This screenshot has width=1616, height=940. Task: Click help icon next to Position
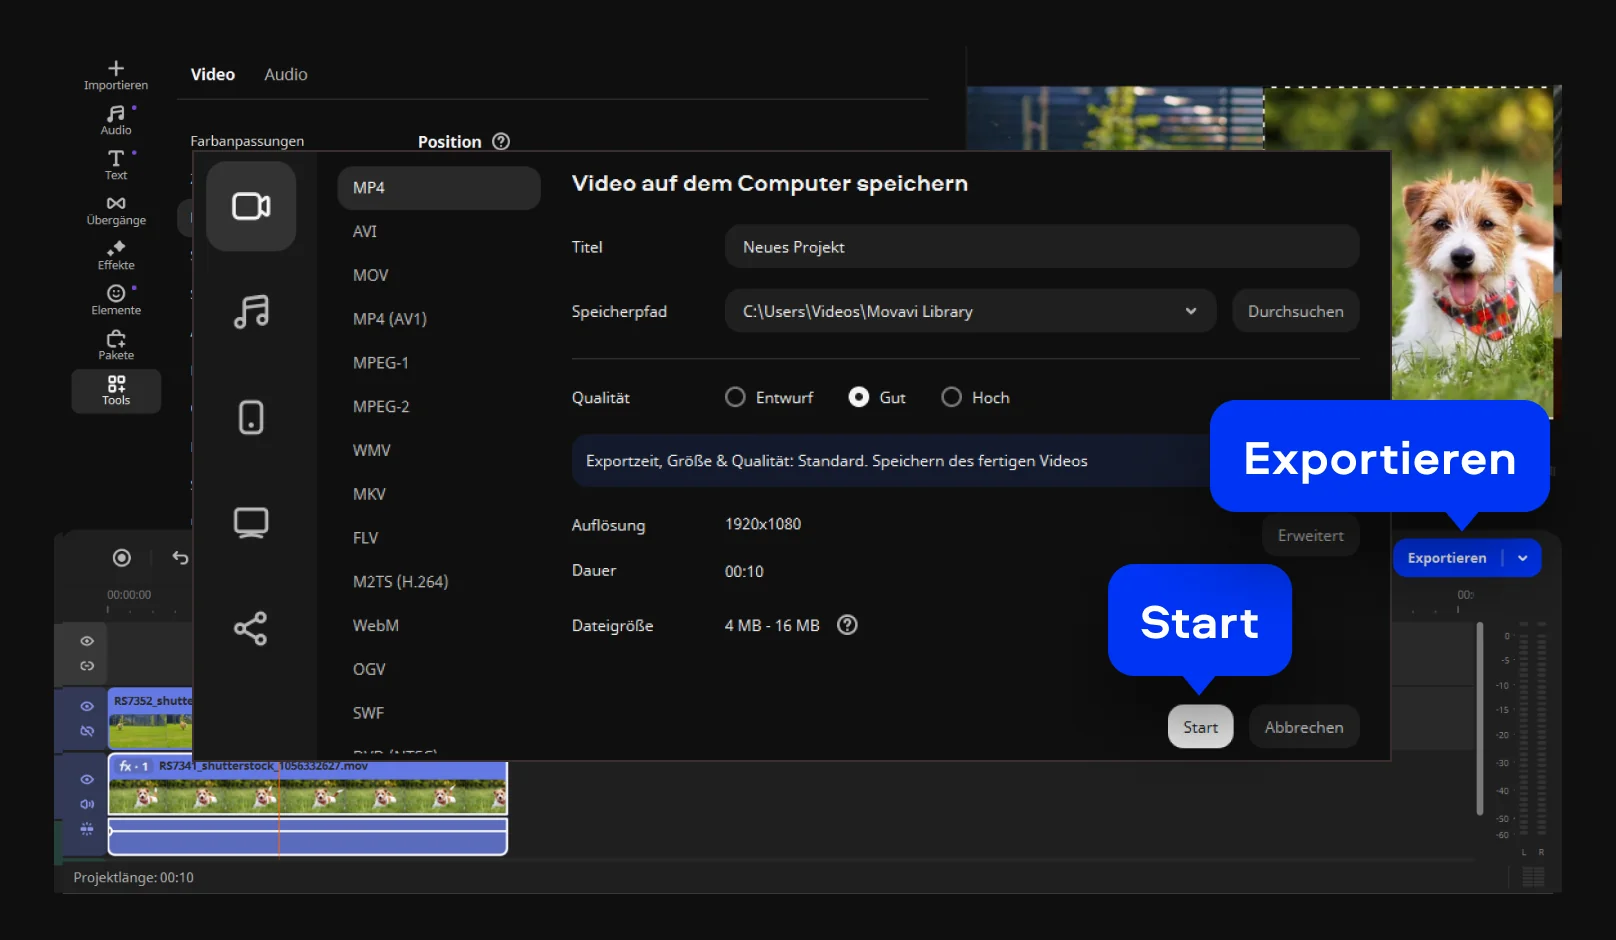click(x=501, y=142)
